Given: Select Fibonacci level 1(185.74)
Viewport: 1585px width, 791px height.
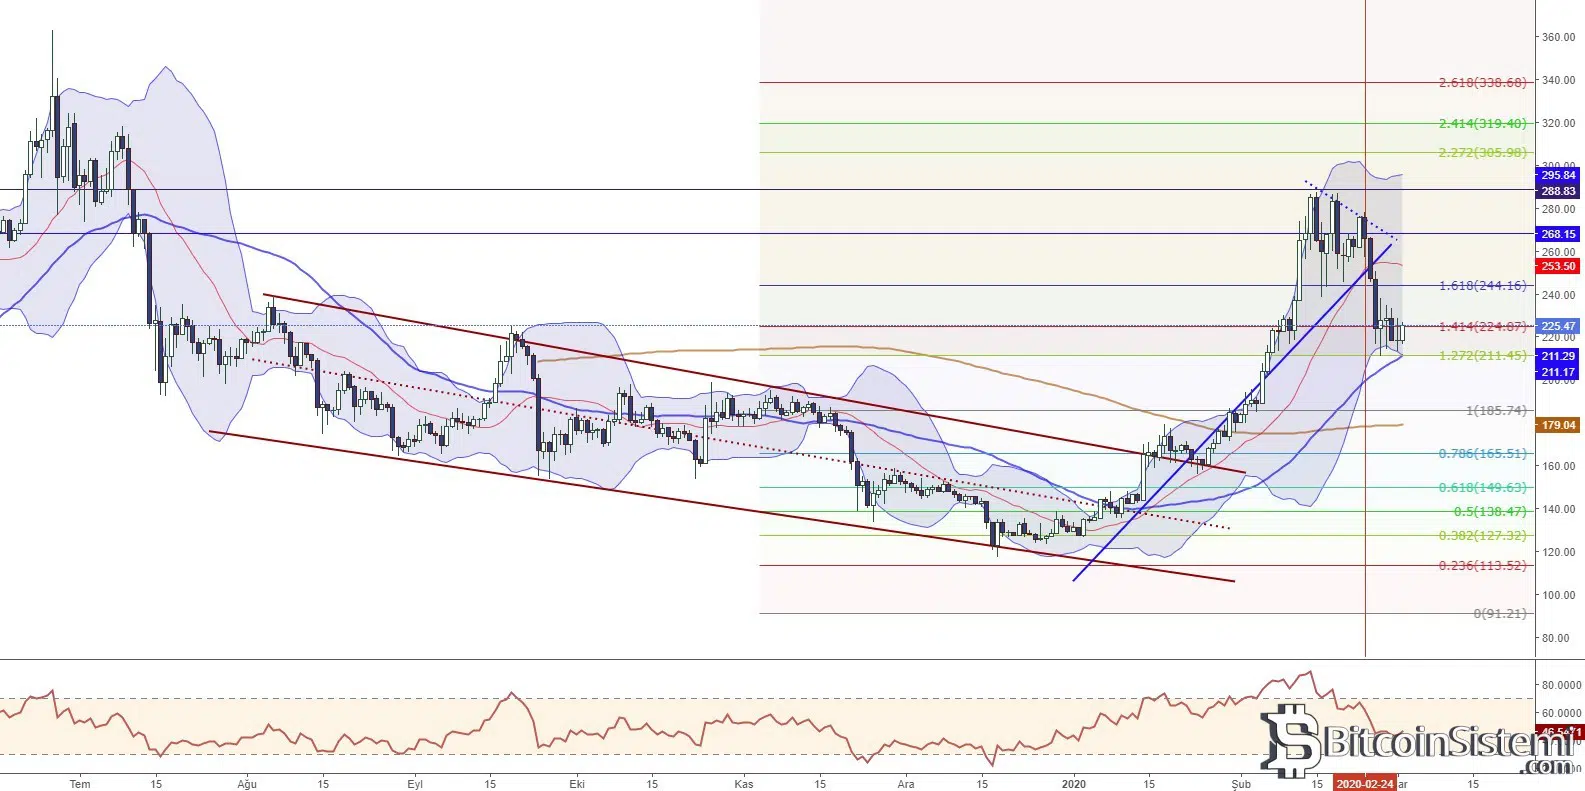Looking at the screenshot, I should 1495,411.
